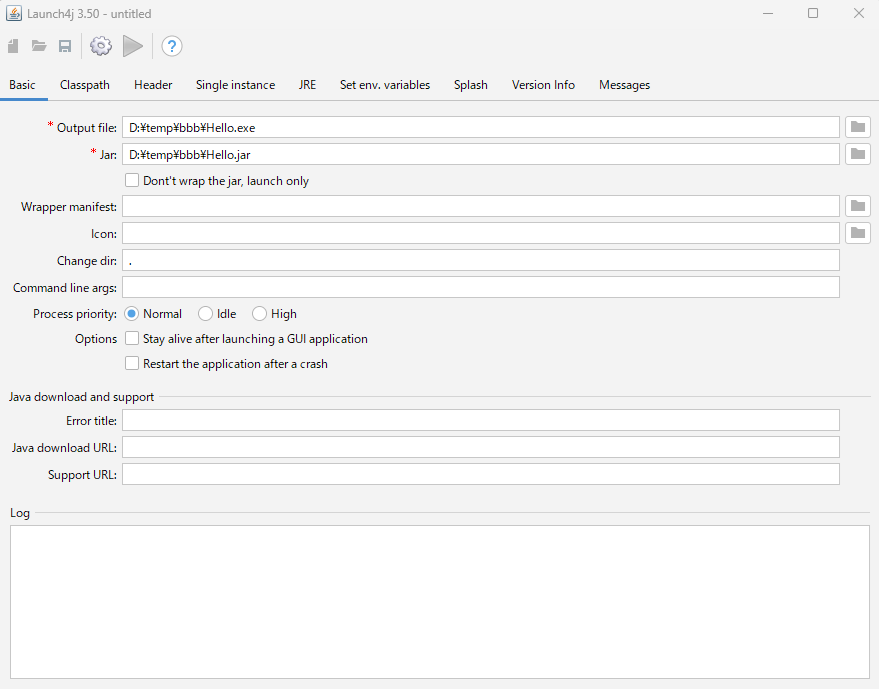Enable Don't wrap the jar, launch only
This screenshot has height=689, width=879.
click(131, 180)
